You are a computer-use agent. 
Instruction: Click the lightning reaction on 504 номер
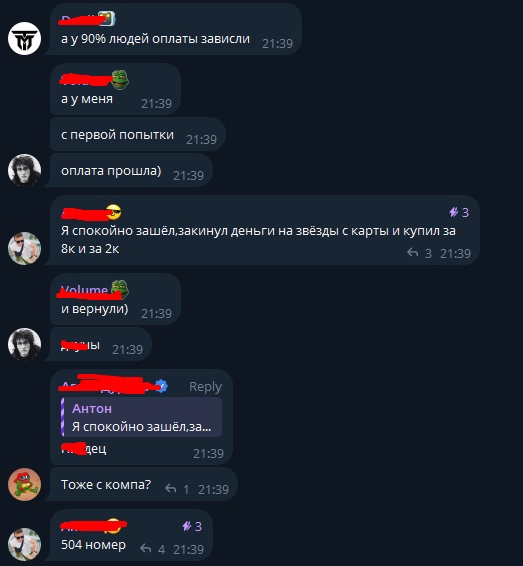pyautogui.click(x=192, y=526)
